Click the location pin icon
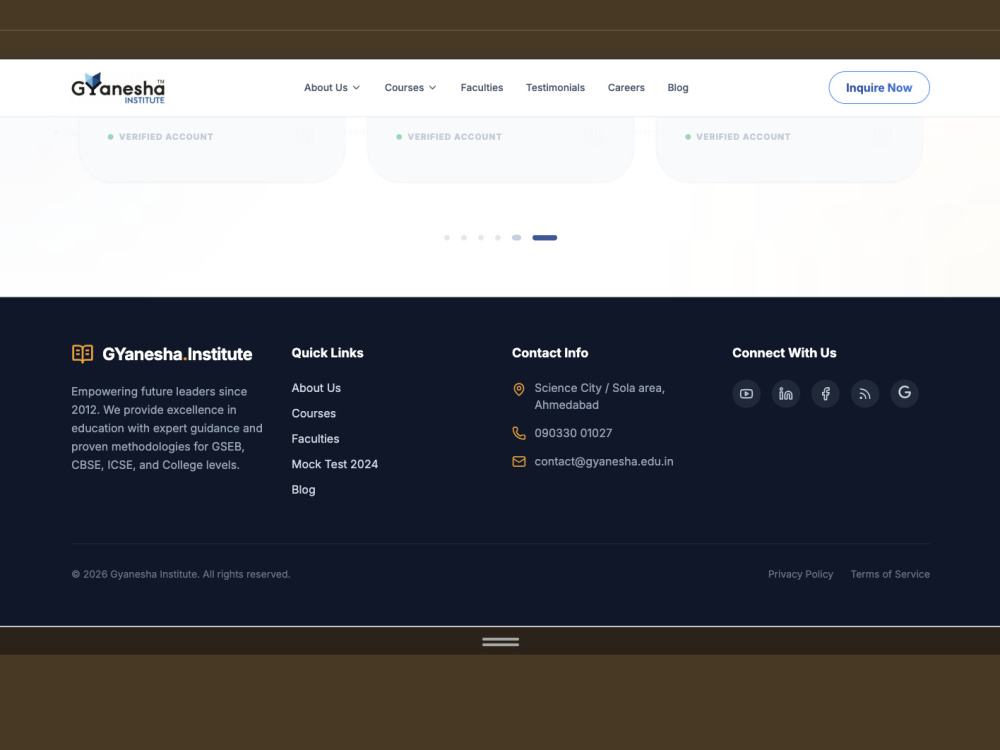1000x750 pixels. (519, 389)
